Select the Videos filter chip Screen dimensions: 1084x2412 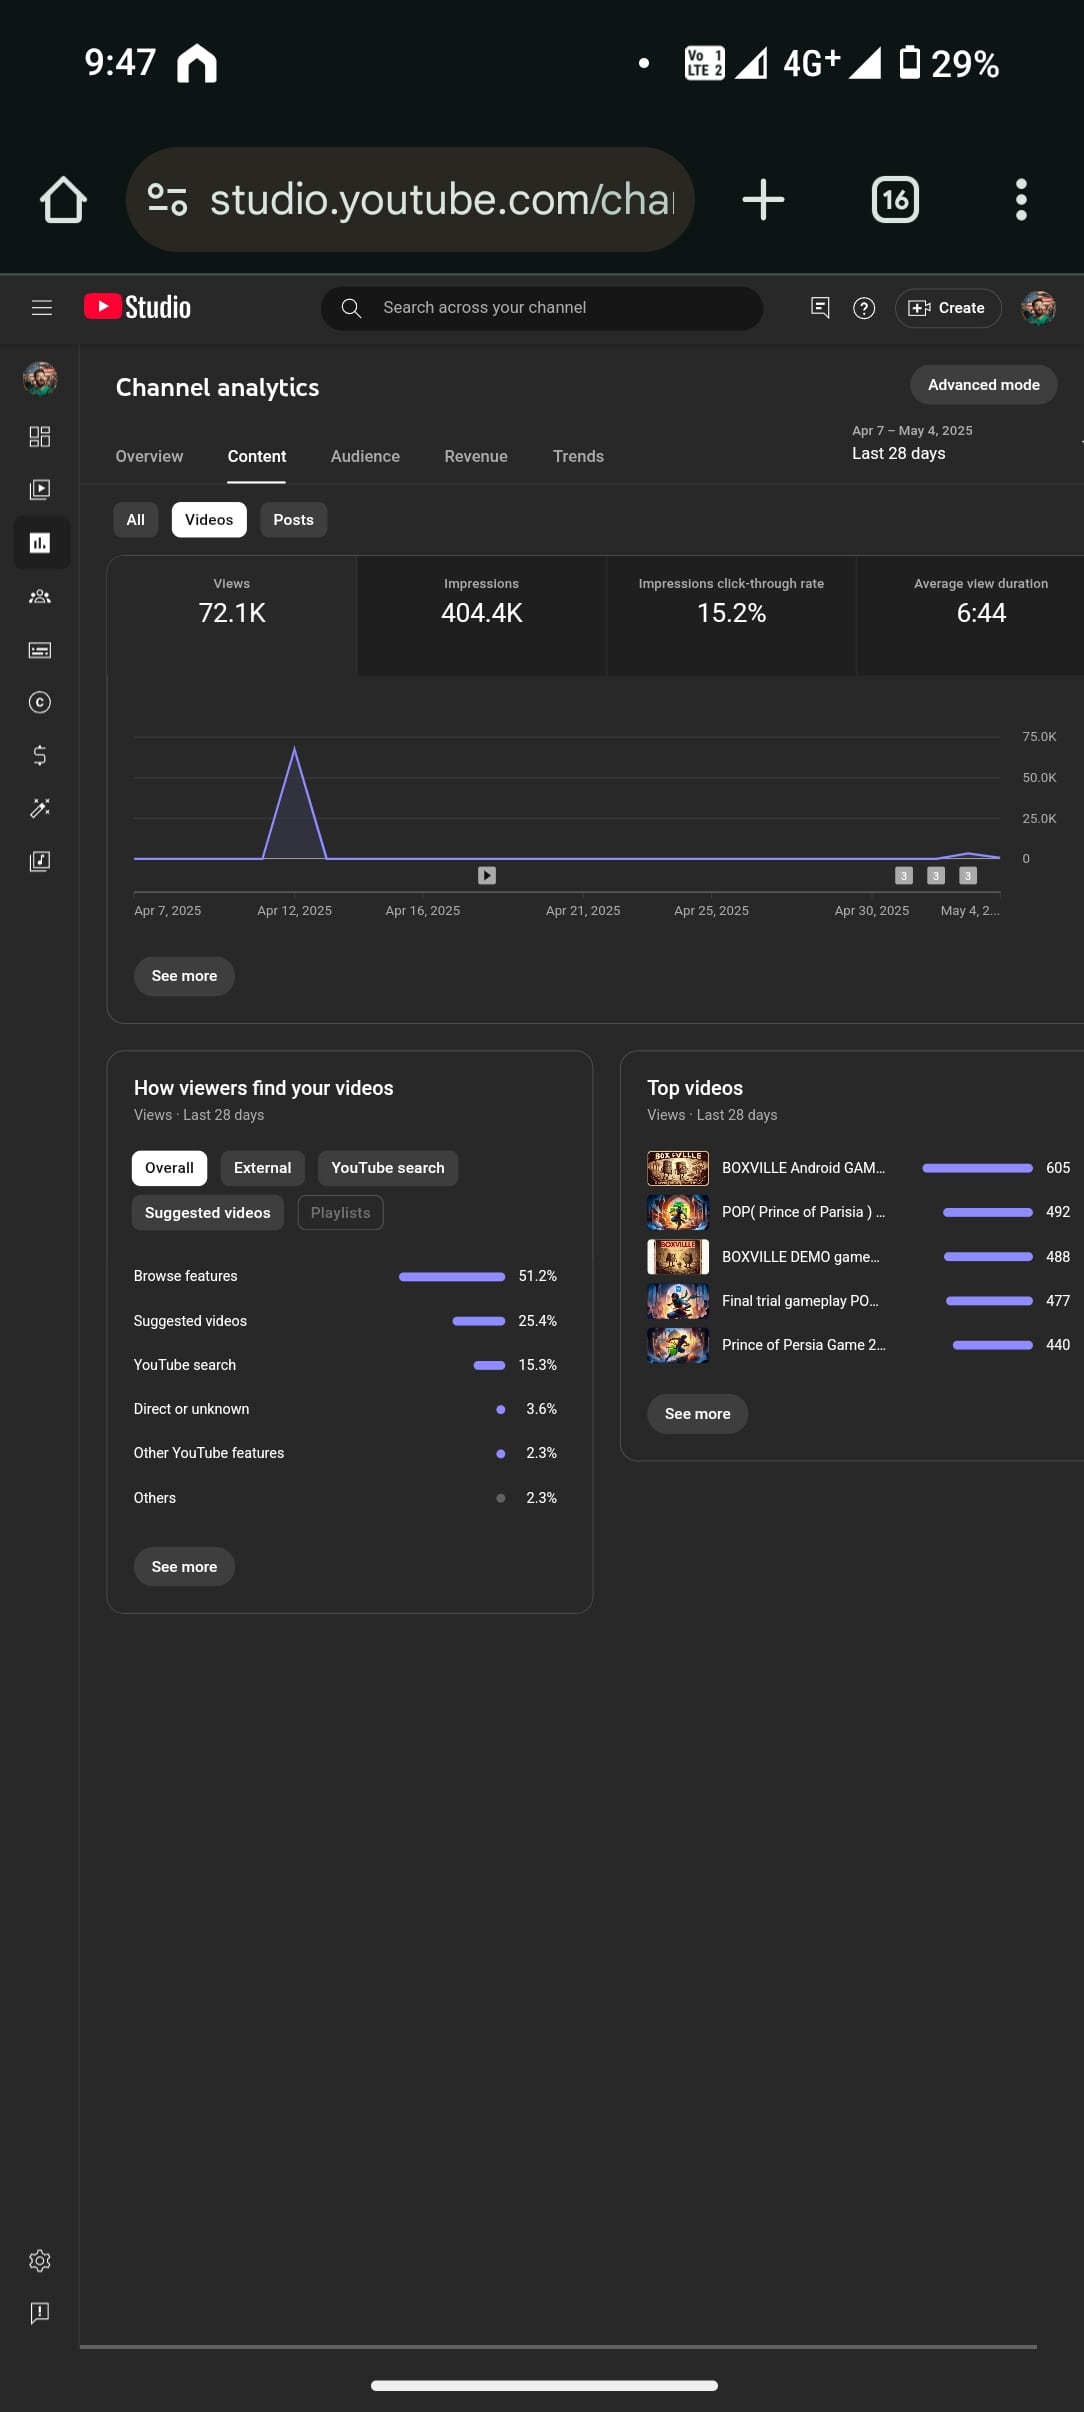208,520
